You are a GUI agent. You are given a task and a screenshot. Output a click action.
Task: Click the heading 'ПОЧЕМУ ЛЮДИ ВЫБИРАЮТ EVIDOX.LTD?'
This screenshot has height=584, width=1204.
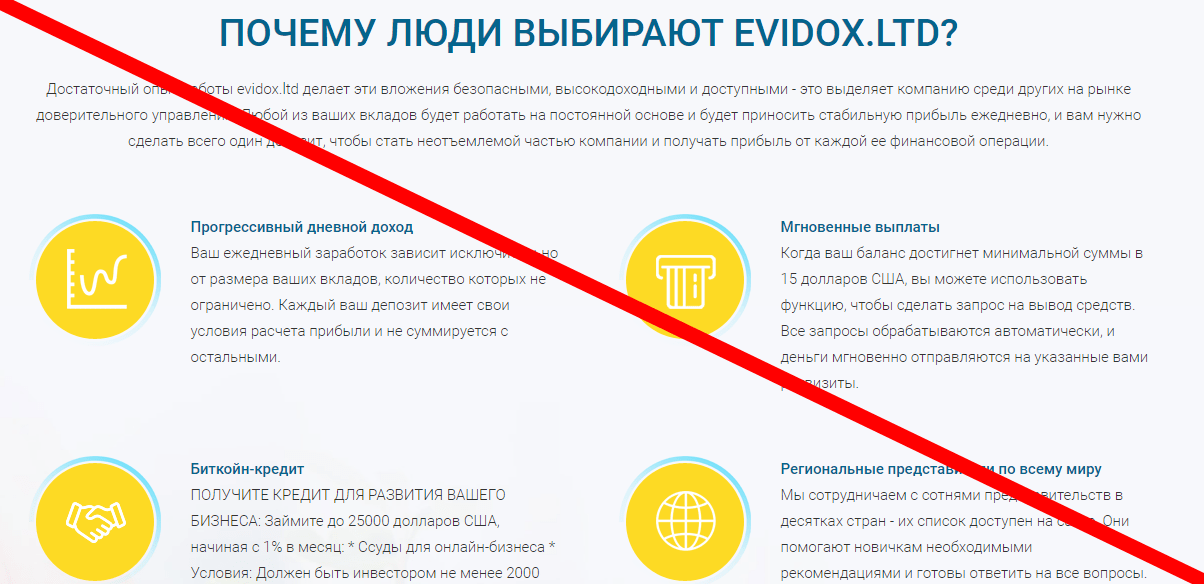point(589,35)
